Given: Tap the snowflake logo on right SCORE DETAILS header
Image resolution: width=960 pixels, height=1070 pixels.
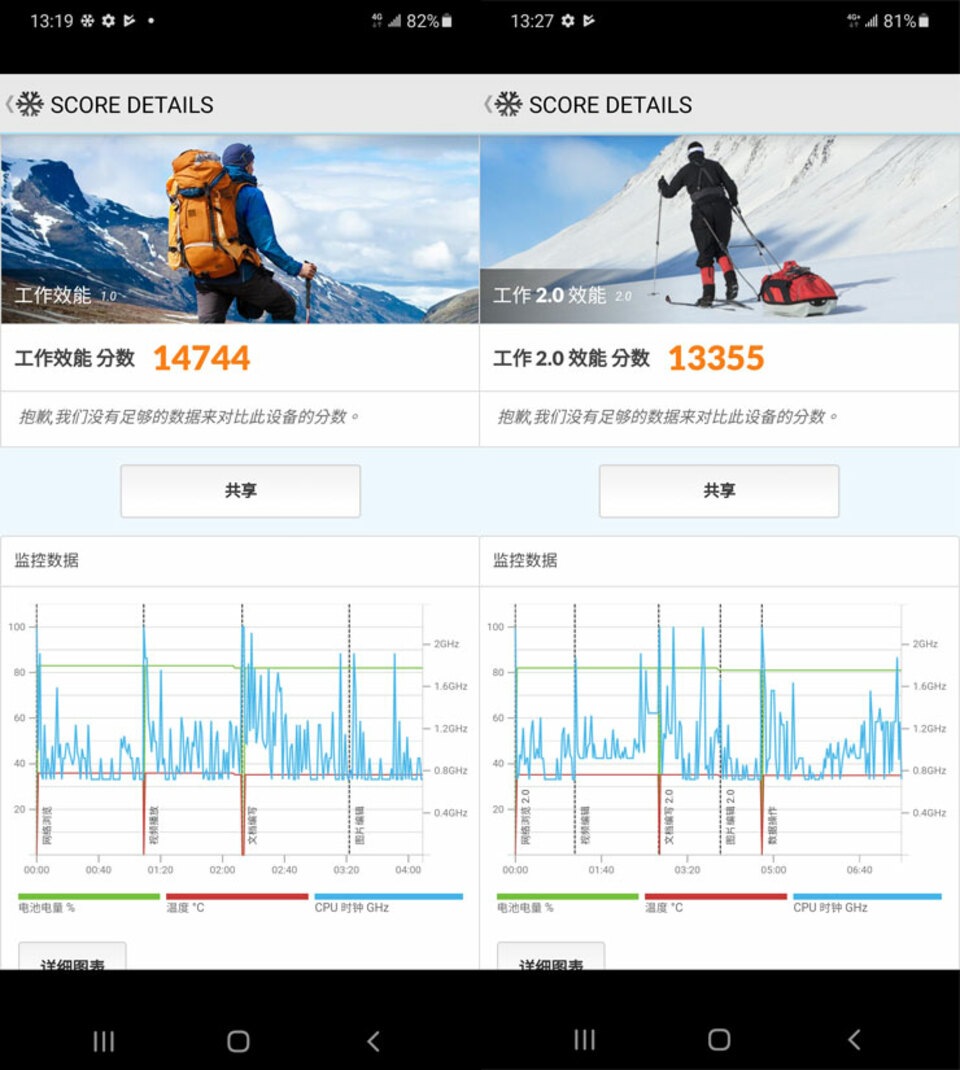Looking at the screenshot, I should point(508,104).
